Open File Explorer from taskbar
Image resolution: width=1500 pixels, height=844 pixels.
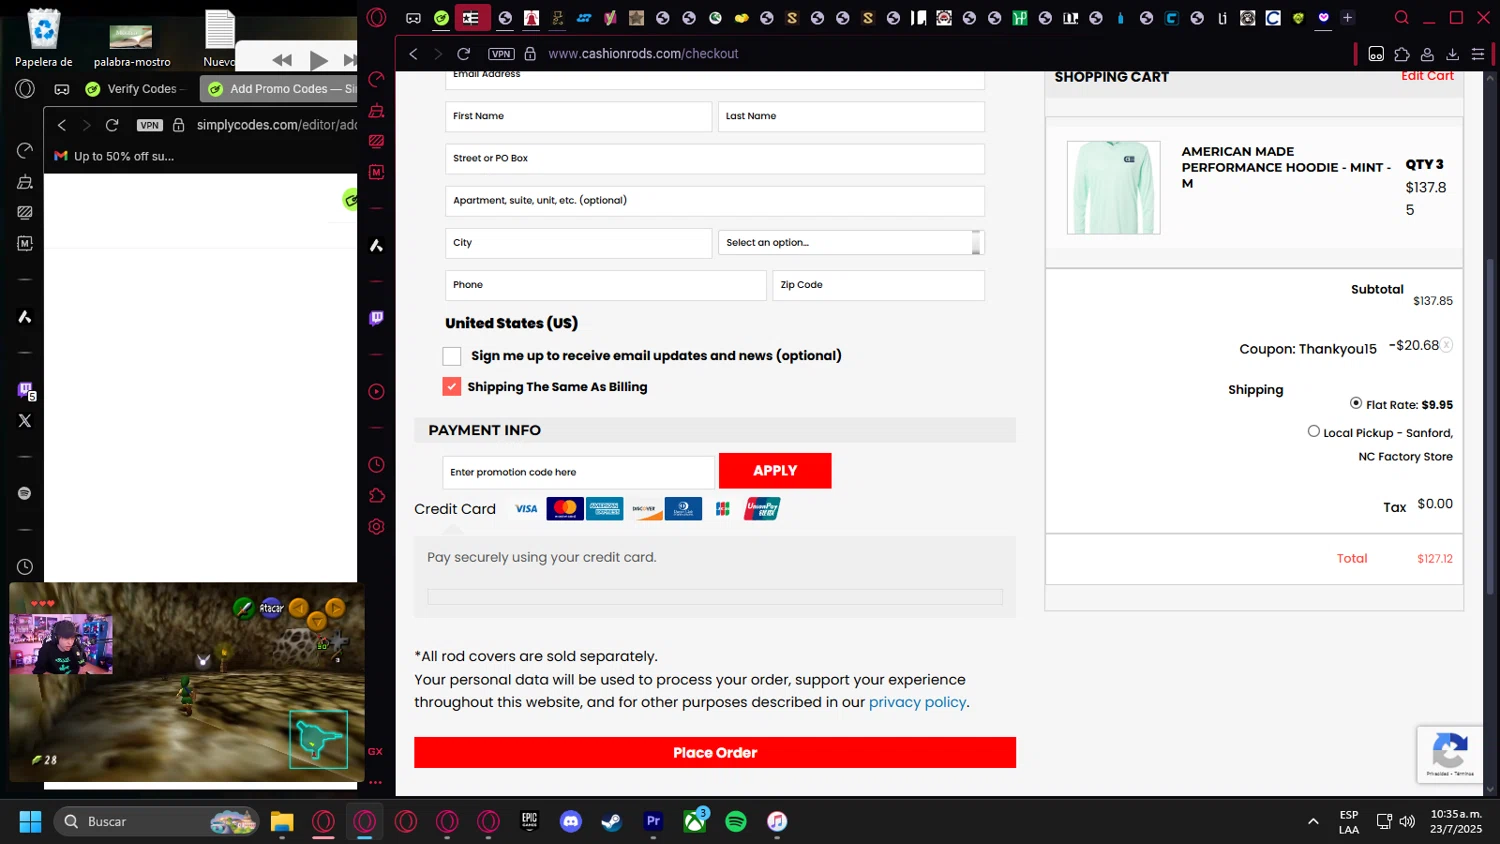[x=282, y=822]
